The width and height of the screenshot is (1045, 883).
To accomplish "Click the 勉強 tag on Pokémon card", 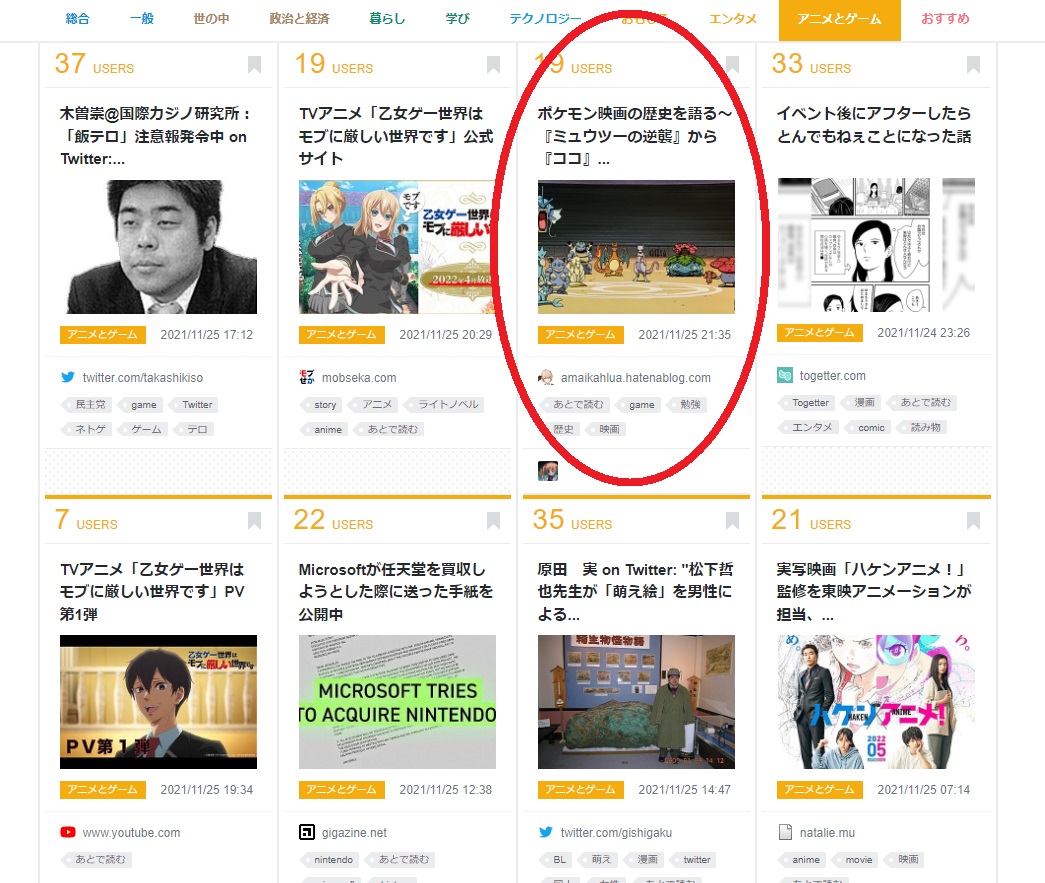I will [x=688, y=405].
